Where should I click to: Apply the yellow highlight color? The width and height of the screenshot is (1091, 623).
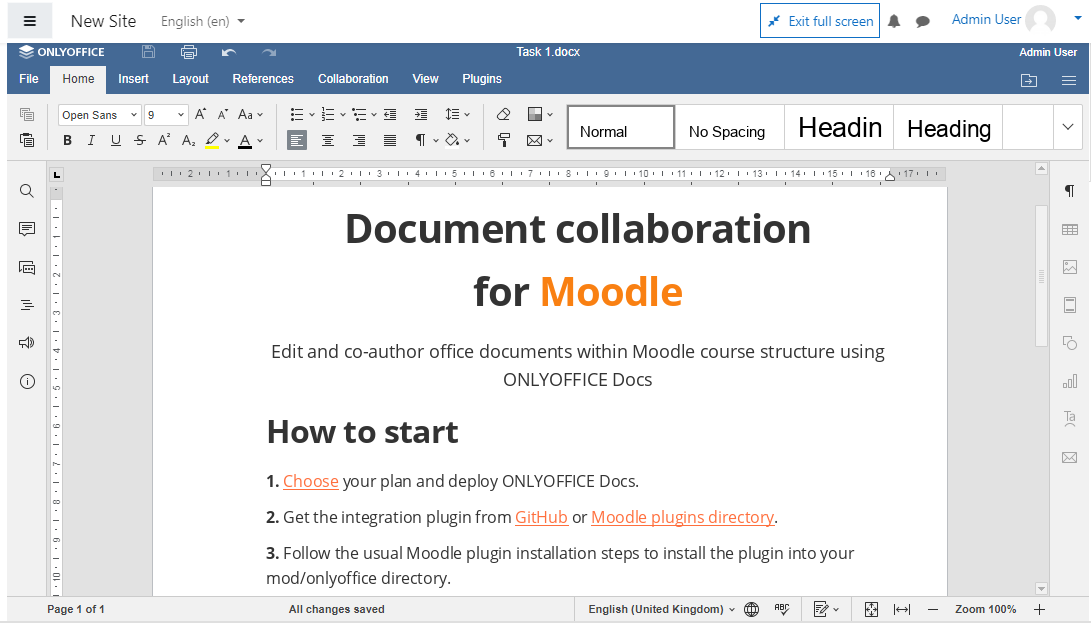(x=212, y=141)
